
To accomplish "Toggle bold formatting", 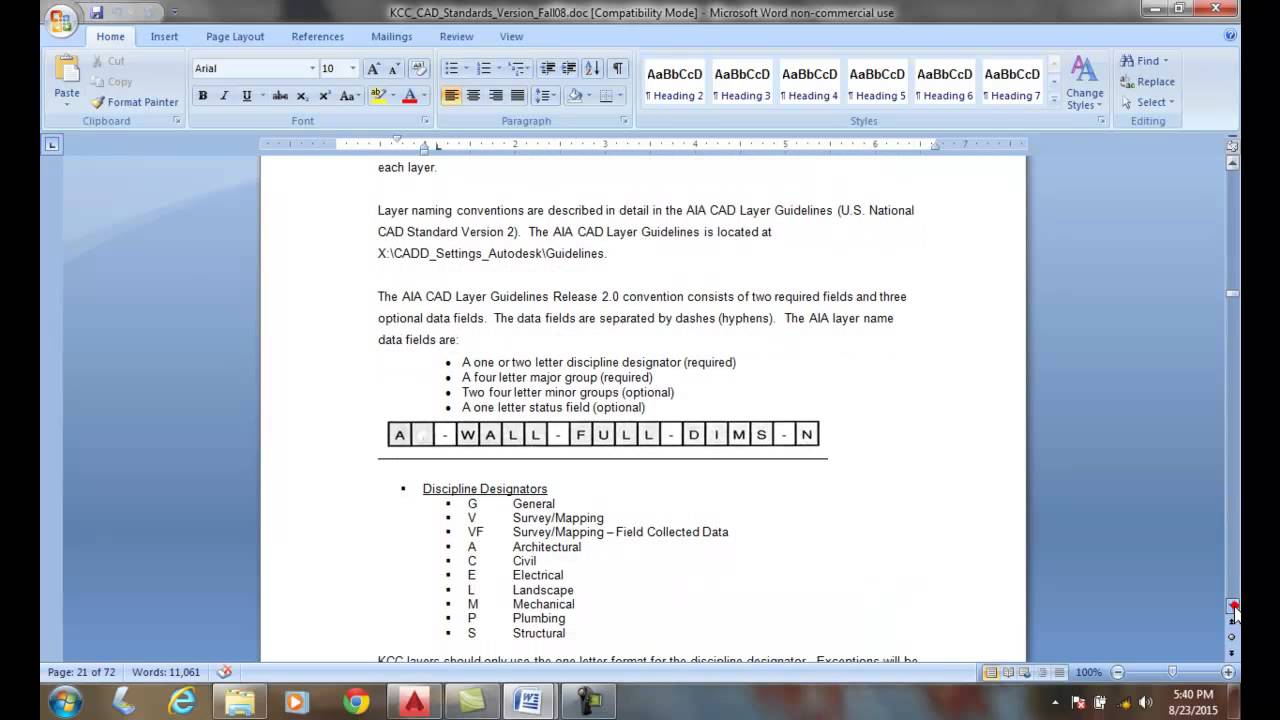I will point(203,96).
